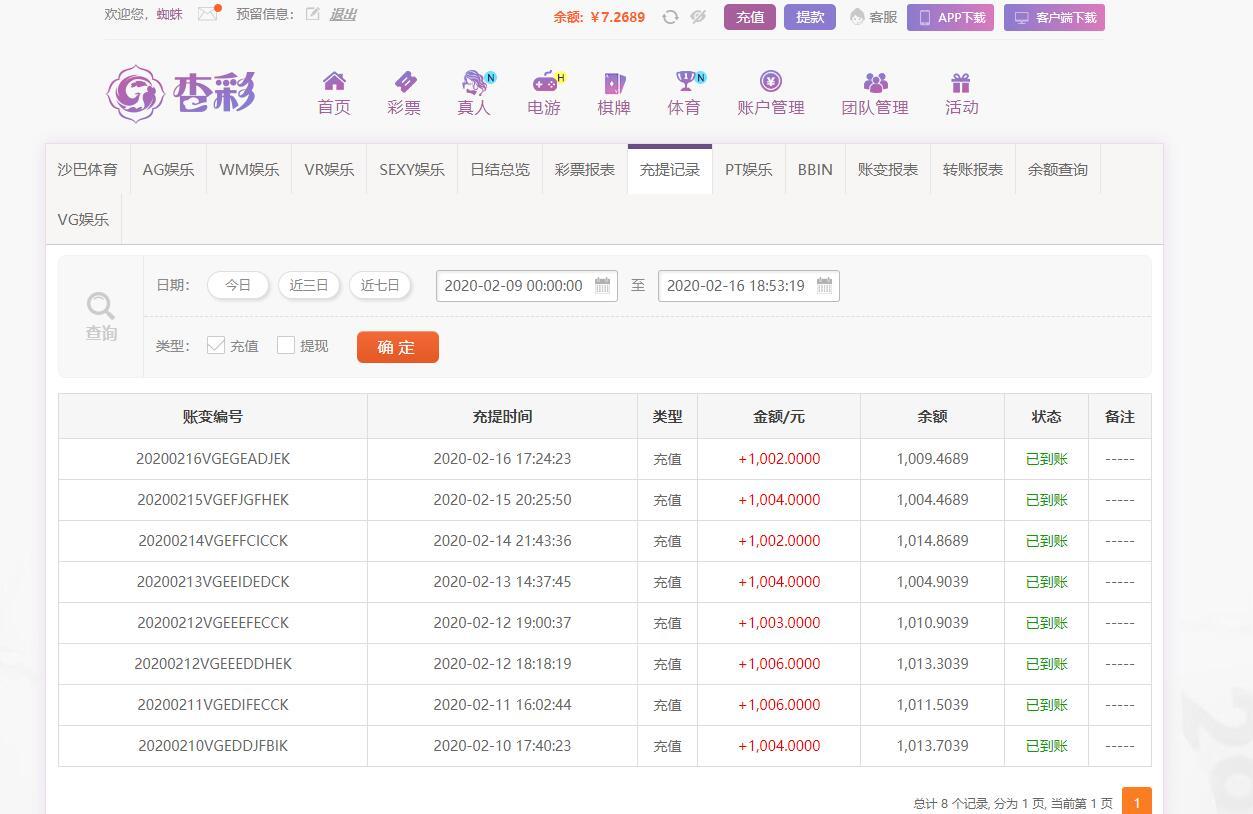This screenshot has height=814, width=1253.
Task: Switch to BBIN tab
Action: pyautogui.click(x=815, y=169)
